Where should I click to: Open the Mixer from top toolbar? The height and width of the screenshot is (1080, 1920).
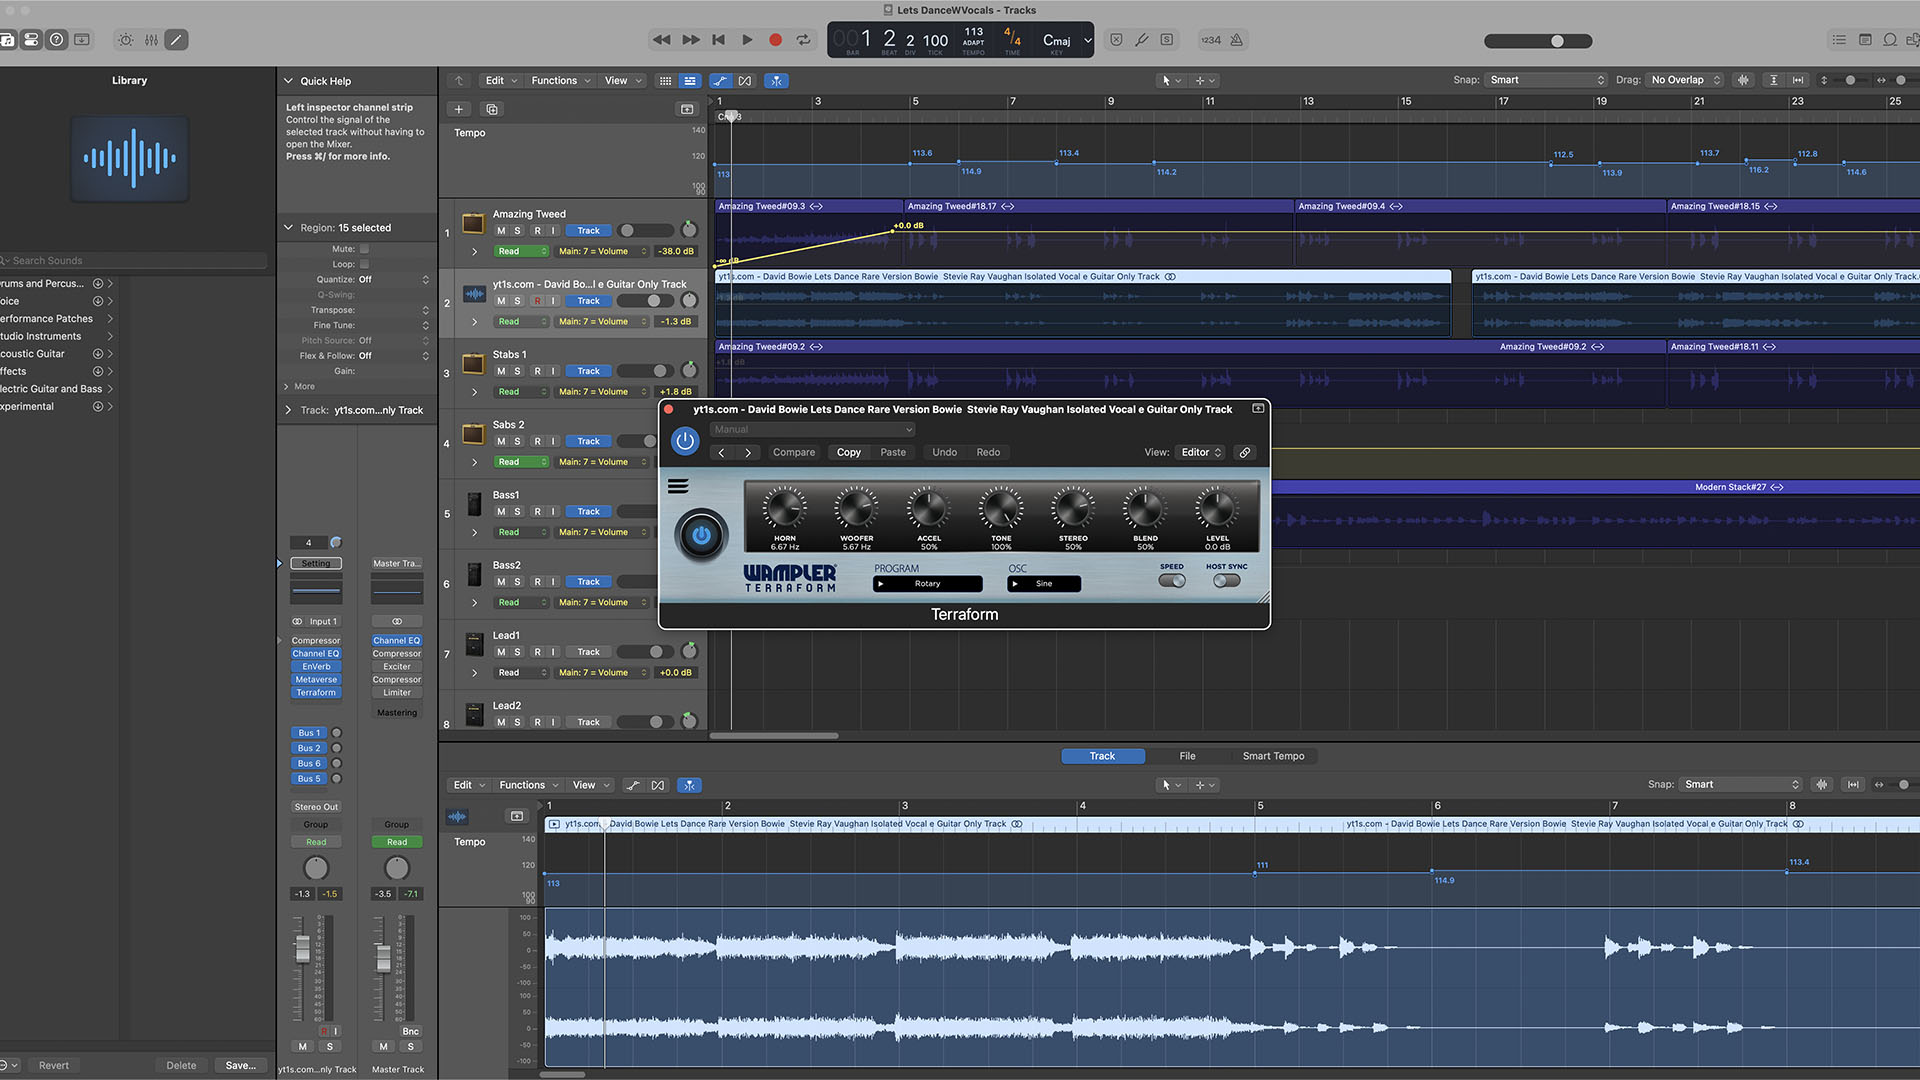coord(151,40)
